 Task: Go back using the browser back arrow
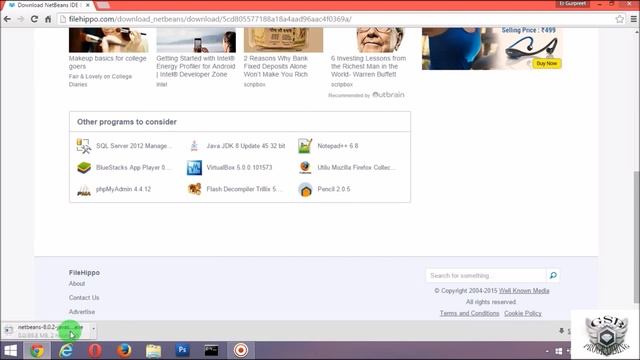coord(7,19)
